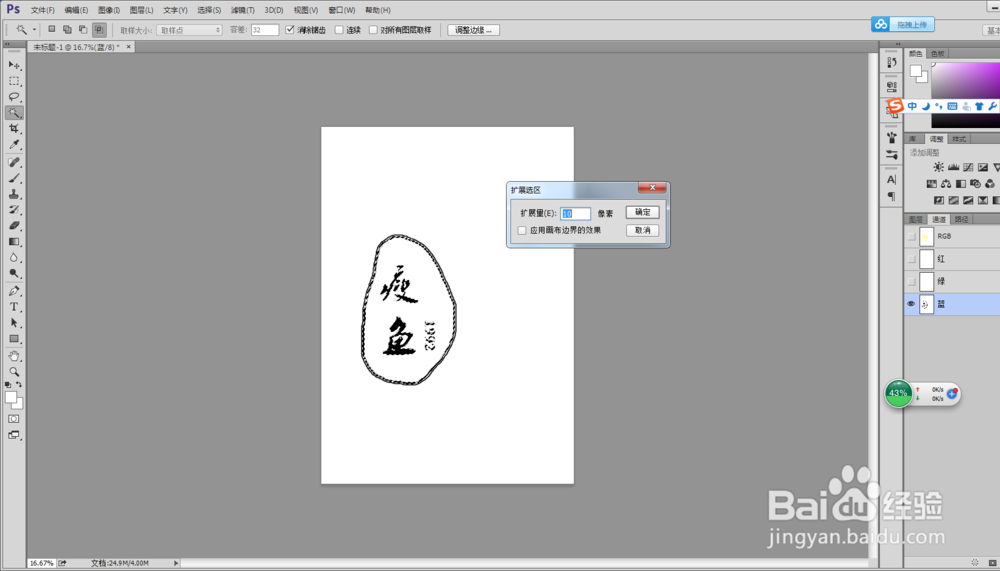1000x571 pixels.
Task: Choose Subtract from selection mode icon
Action: pyautogui.click(x=83, y=29)
